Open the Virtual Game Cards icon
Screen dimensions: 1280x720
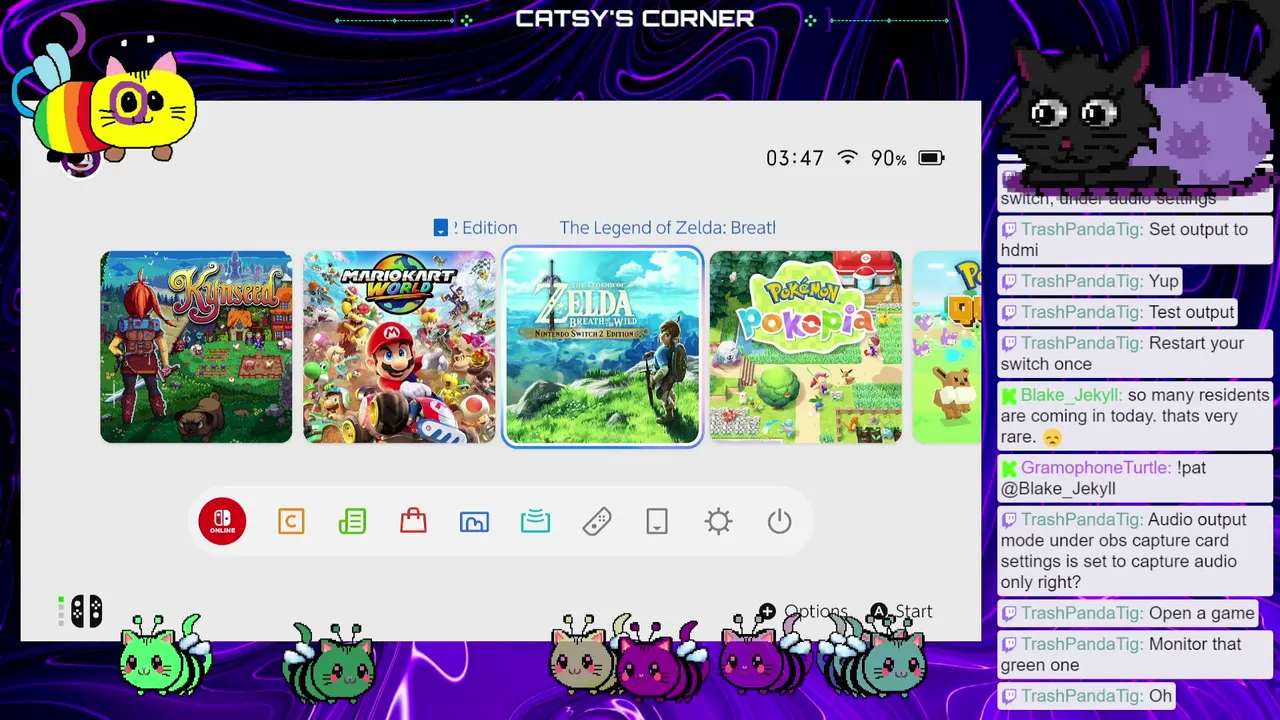tap(657, 522)
